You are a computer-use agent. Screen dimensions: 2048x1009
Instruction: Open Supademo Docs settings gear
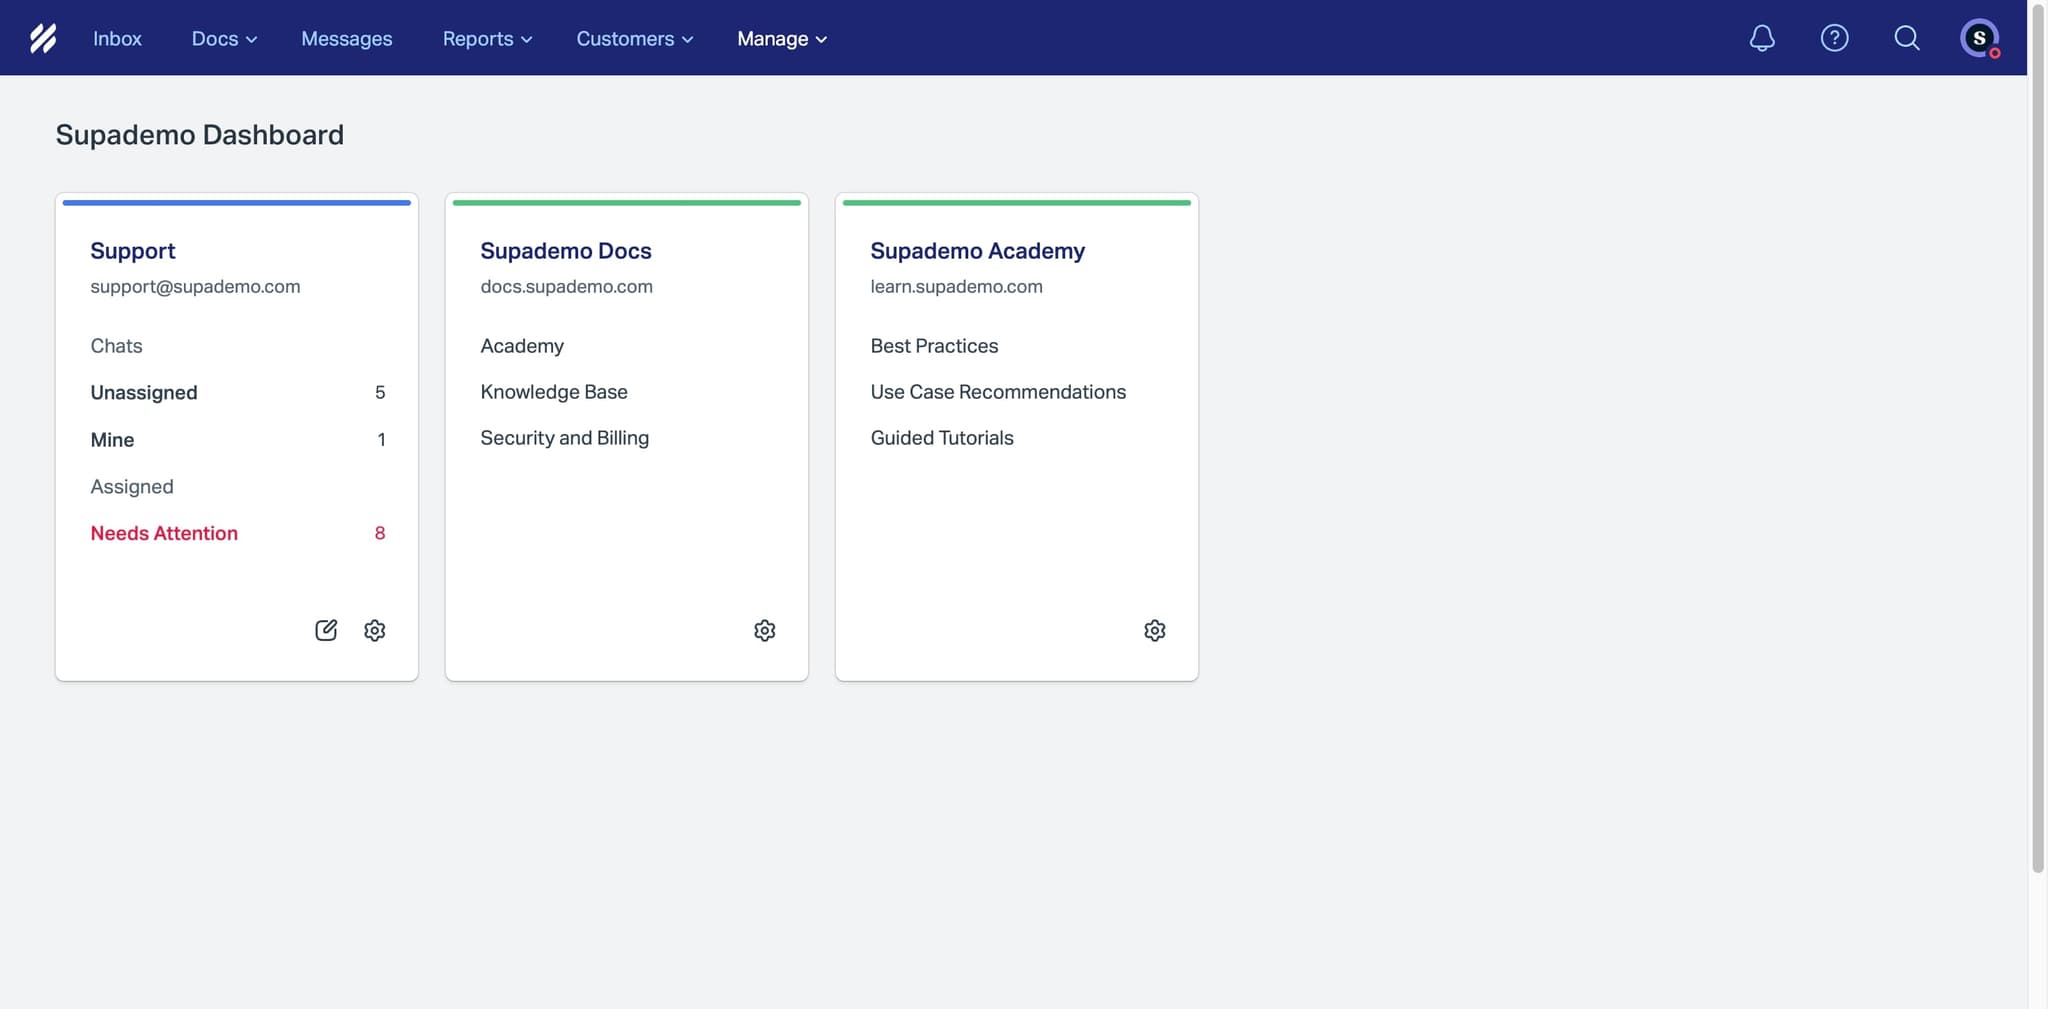[764, 630]
